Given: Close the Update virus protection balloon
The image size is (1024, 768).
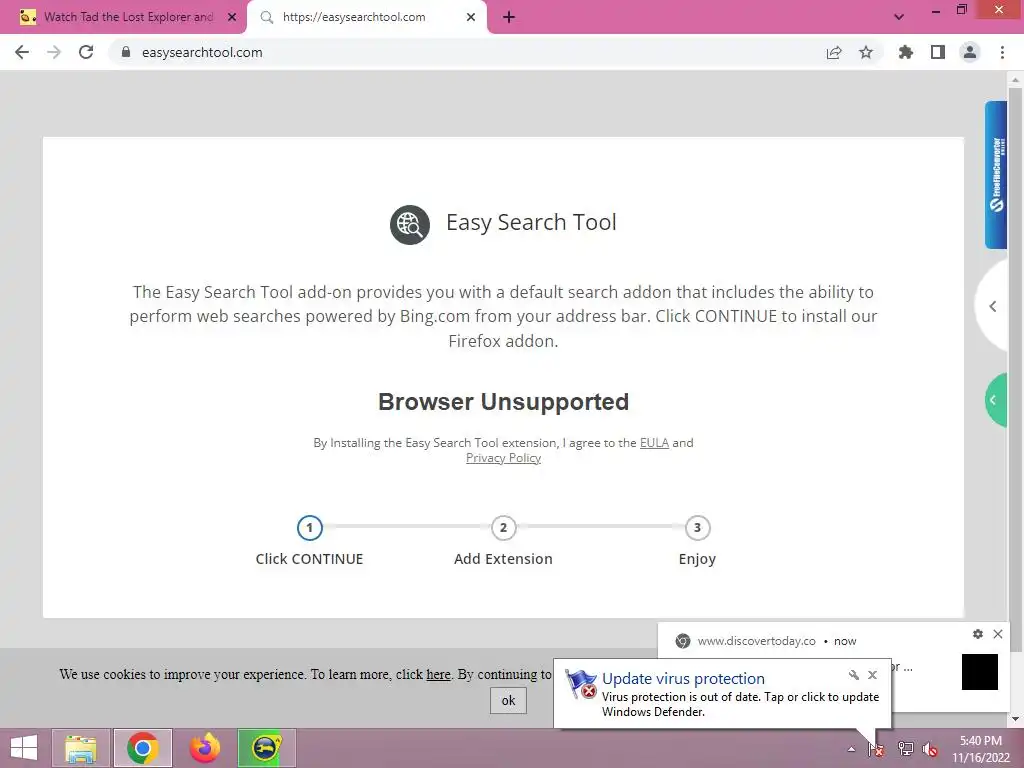Looking at the screenshot, I should pyautogui.click(x=872, y=675).
